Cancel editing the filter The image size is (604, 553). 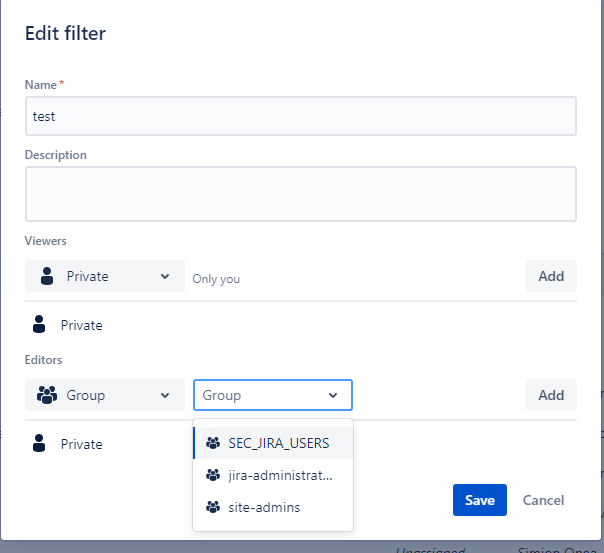(x=543, y=500)
